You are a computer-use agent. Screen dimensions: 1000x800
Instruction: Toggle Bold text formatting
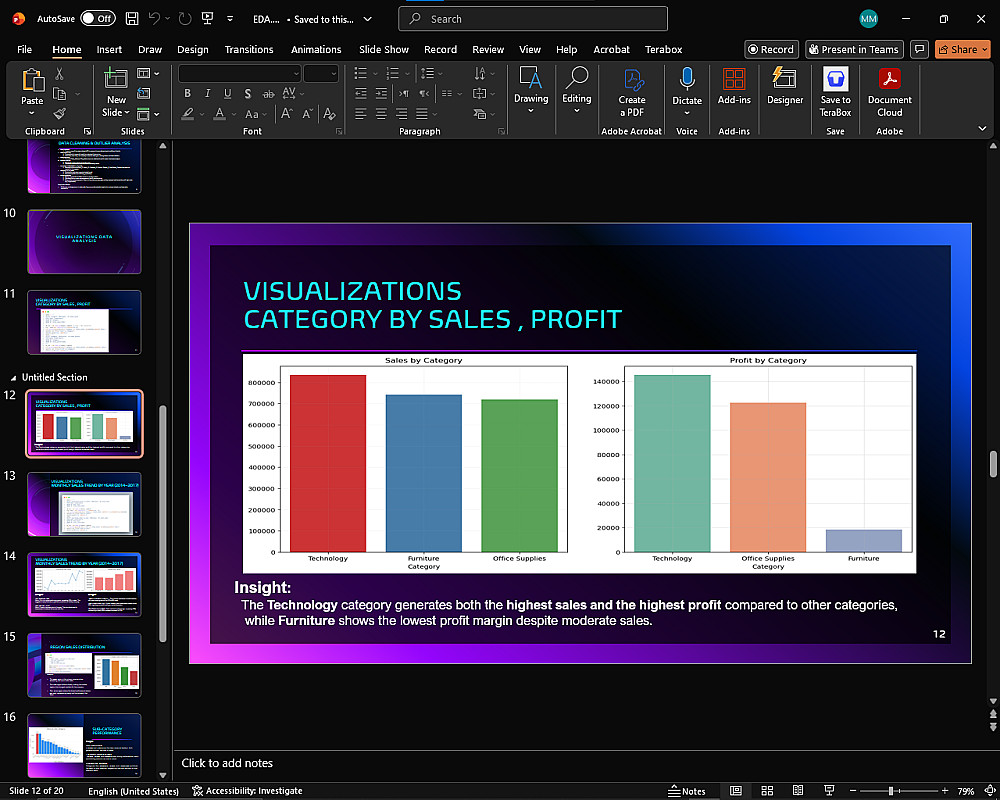[x=187, y=93]
